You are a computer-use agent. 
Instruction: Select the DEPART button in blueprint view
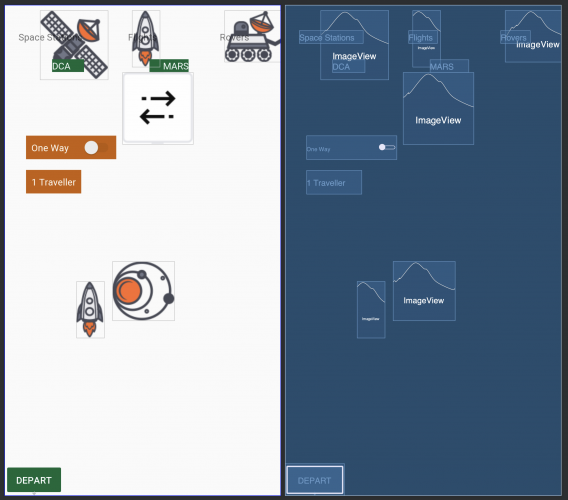point(314,480)
